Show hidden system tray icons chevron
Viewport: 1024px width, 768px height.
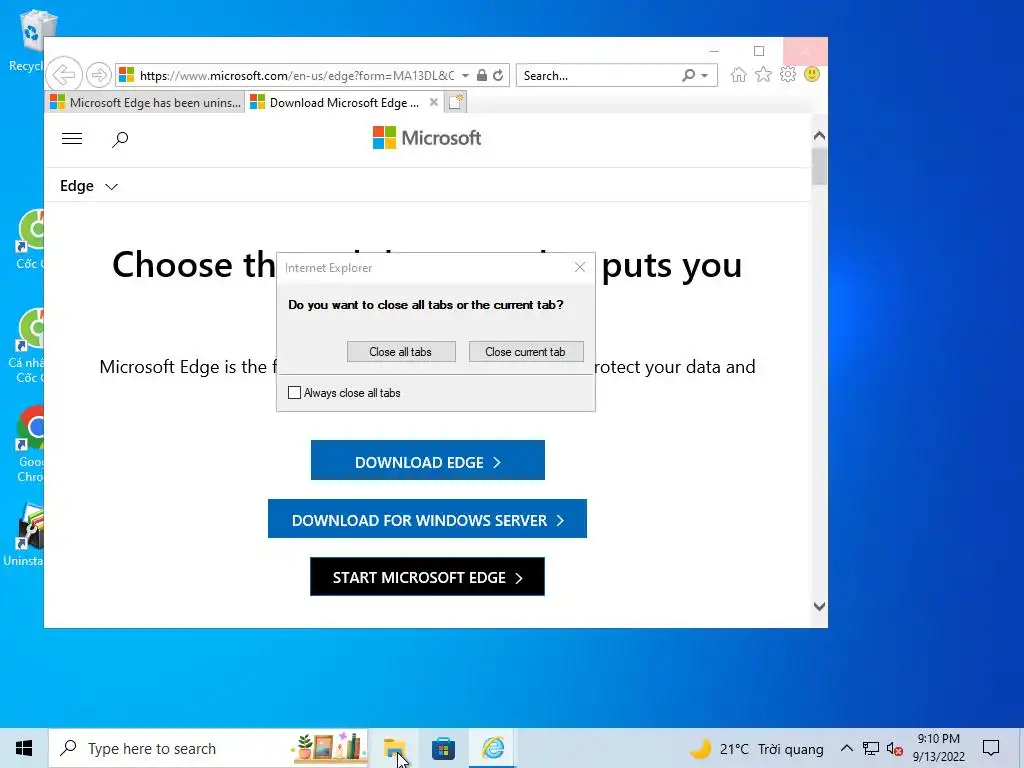point(846,748)
